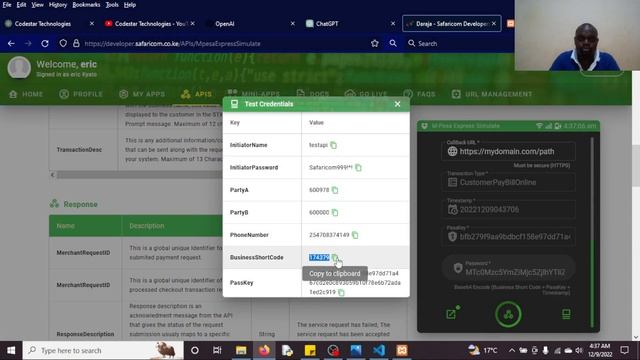Screen dimensions: 640x360
Task: Click browser forward arrow
Action: pos(28,43)
